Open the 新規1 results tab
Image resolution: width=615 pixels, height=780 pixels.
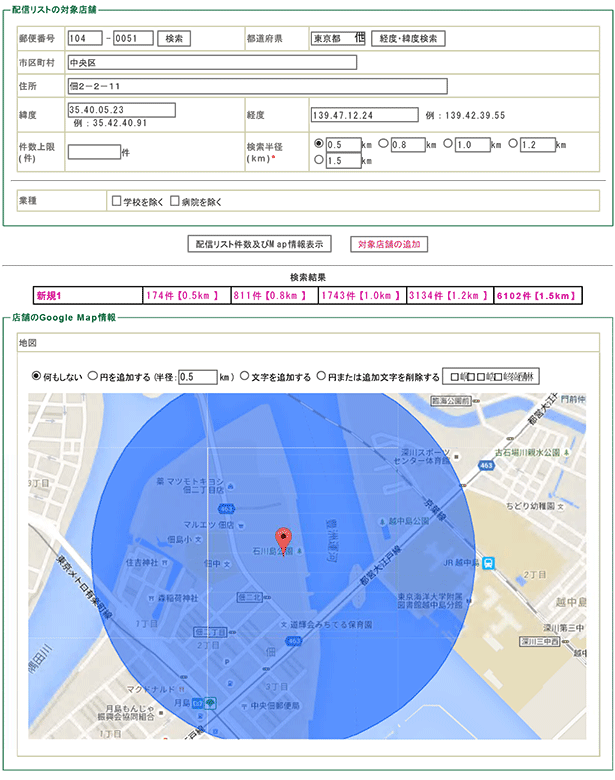click(x=88, y=295)
